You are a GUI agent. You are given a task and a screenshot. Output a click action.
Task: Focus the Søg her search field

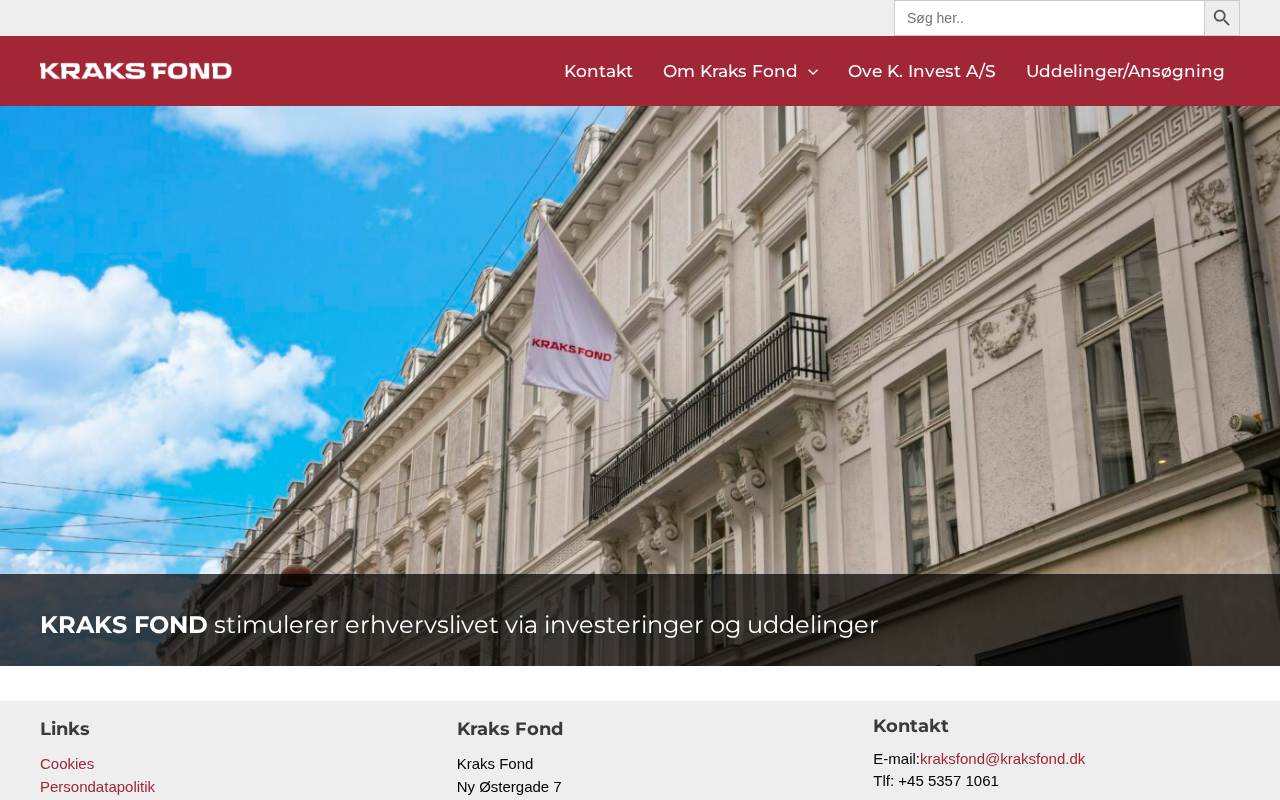click(1049, 18)
